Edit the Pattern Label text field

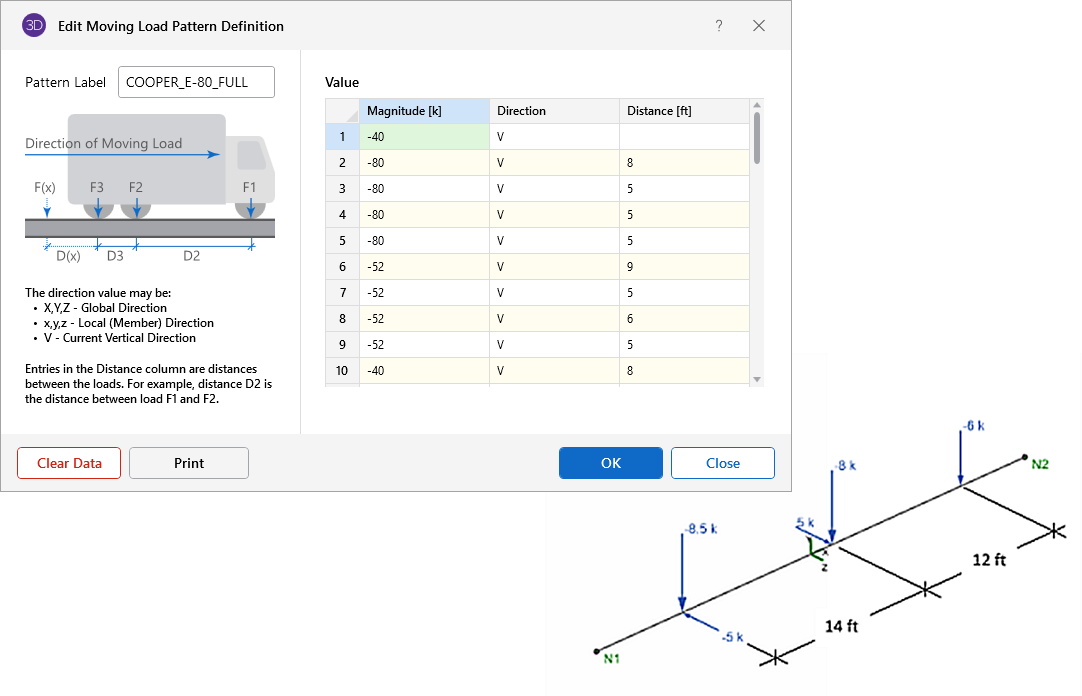point(196,82)
